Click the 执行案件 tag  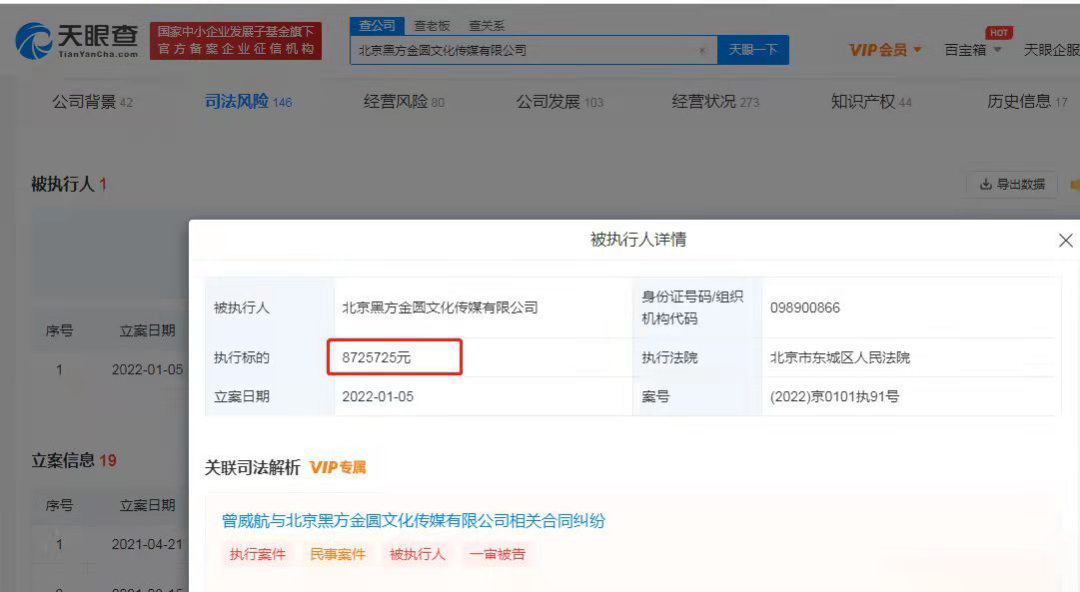tap(257, 554)
